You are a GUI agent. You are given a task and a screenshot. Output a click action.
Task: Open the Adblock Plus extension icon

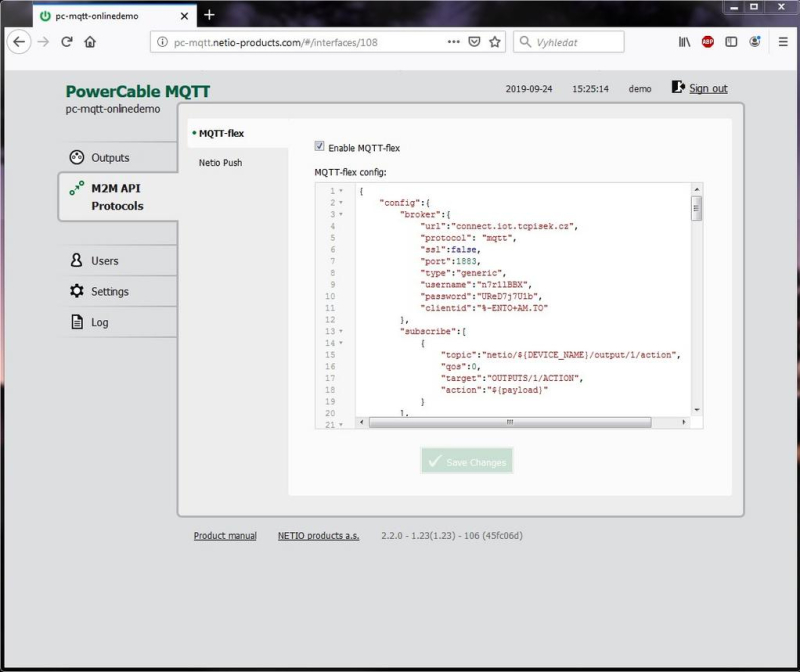click(x=708, y=42)
